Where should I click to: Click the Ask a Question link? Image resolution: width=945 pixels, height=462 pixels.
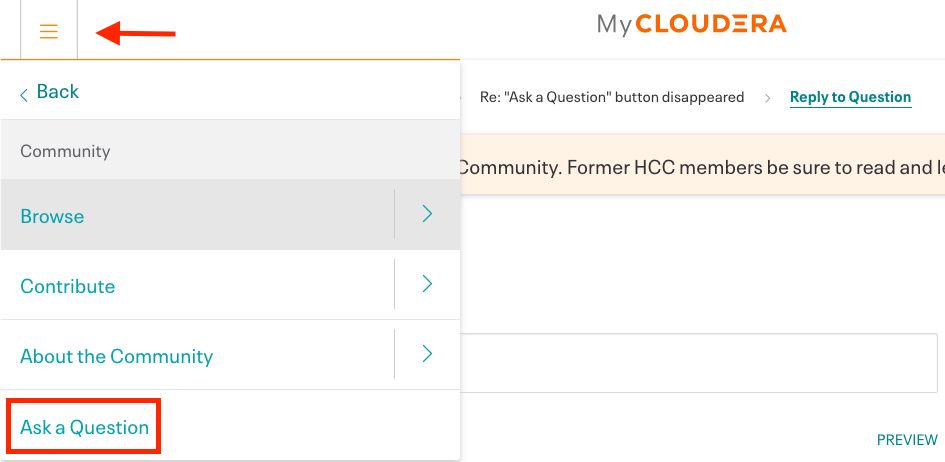(x=85, y=427)
